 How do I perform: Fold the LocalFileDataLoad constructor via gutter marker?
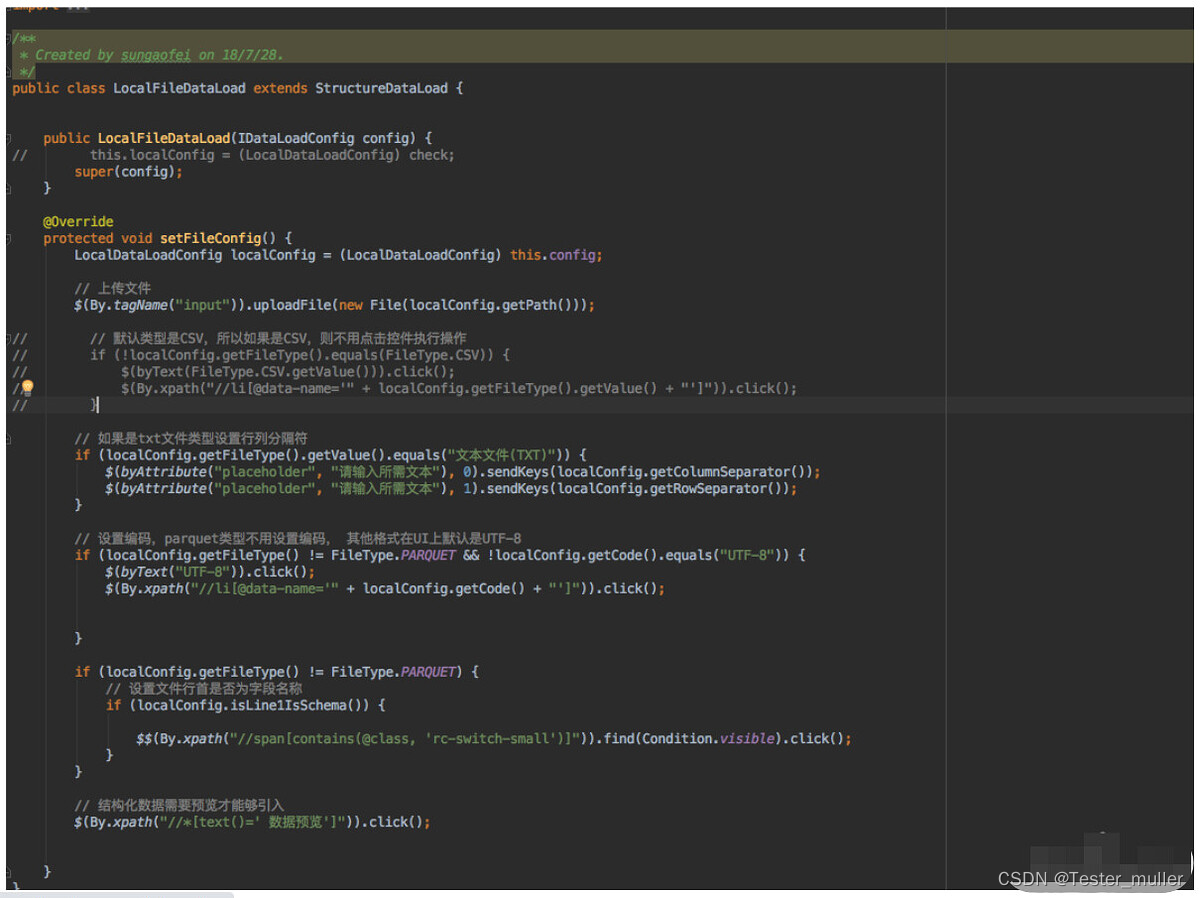click(x=9, y=138)
